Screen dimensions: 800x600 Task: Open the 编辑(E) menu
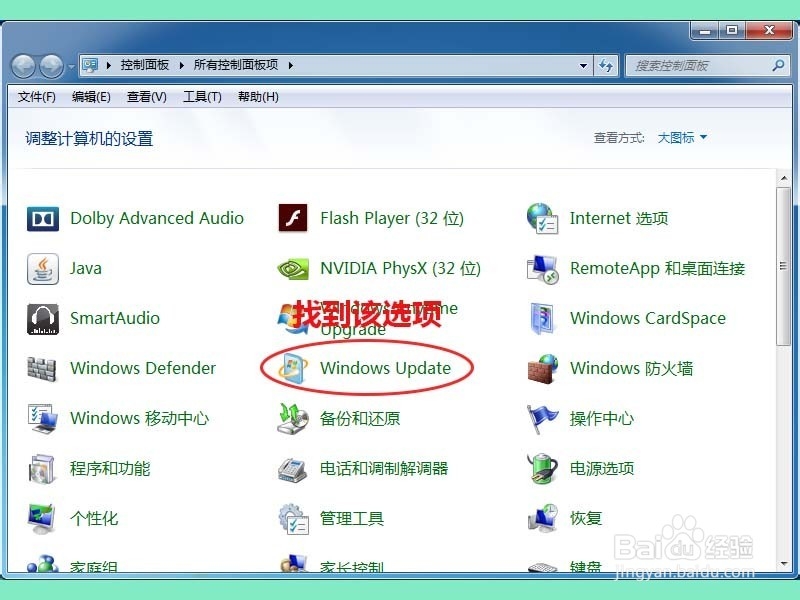pyautogui.click(x=91, y=96)
